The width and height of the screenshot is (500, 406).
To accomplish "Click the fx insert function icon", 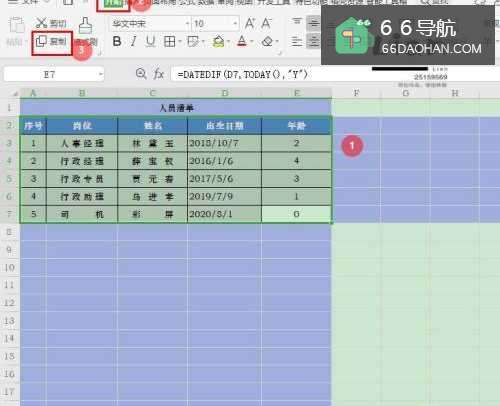I will point(159,74).
